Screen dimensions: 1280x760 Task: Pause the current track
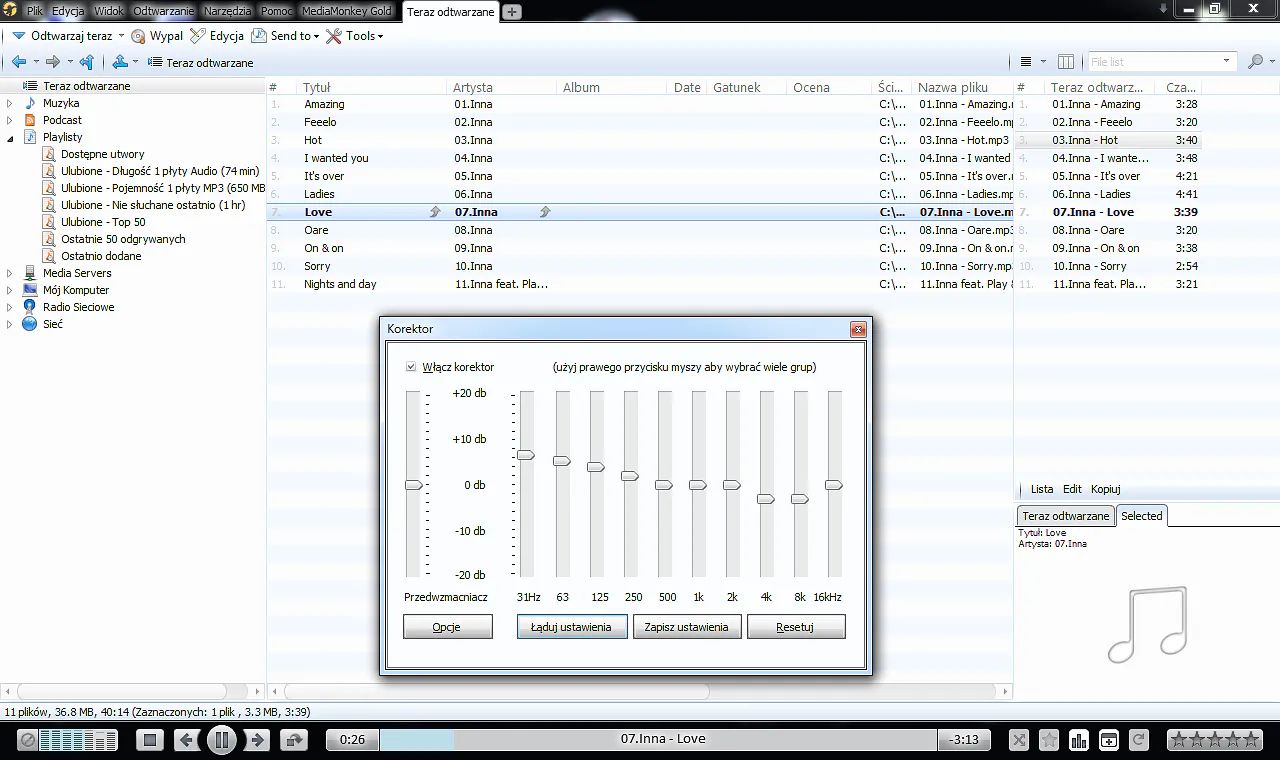coord(221,740)
